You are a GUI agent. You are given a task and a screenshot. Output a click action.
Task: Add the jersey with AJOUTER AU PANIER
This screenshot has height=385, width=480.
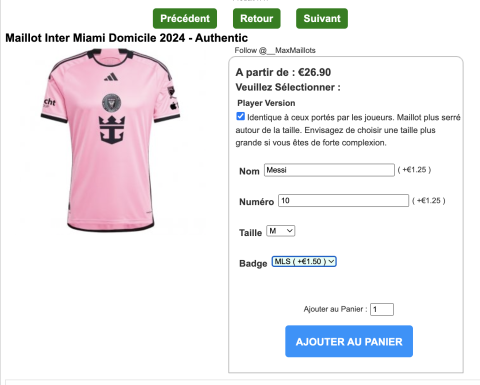[349, 341]
